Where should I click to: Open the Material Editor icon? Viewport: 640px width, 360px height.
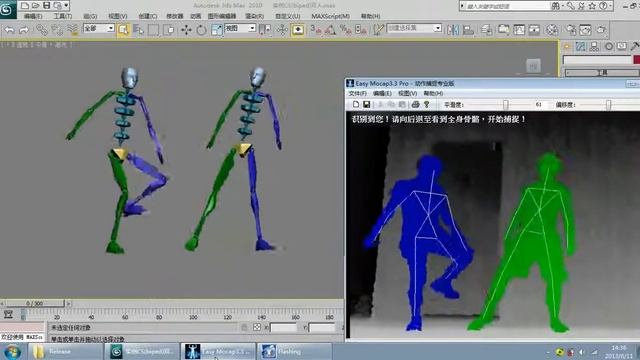[x=552, y=30]
